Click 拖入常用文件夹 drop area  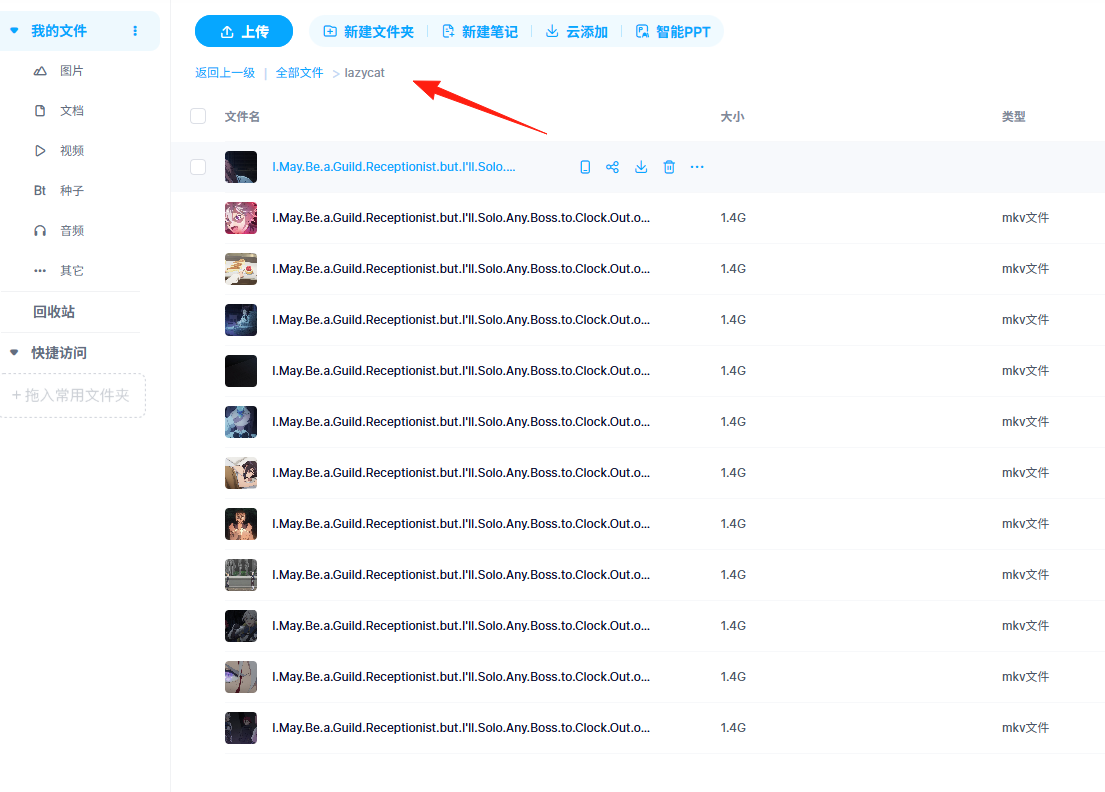[72, 395]
